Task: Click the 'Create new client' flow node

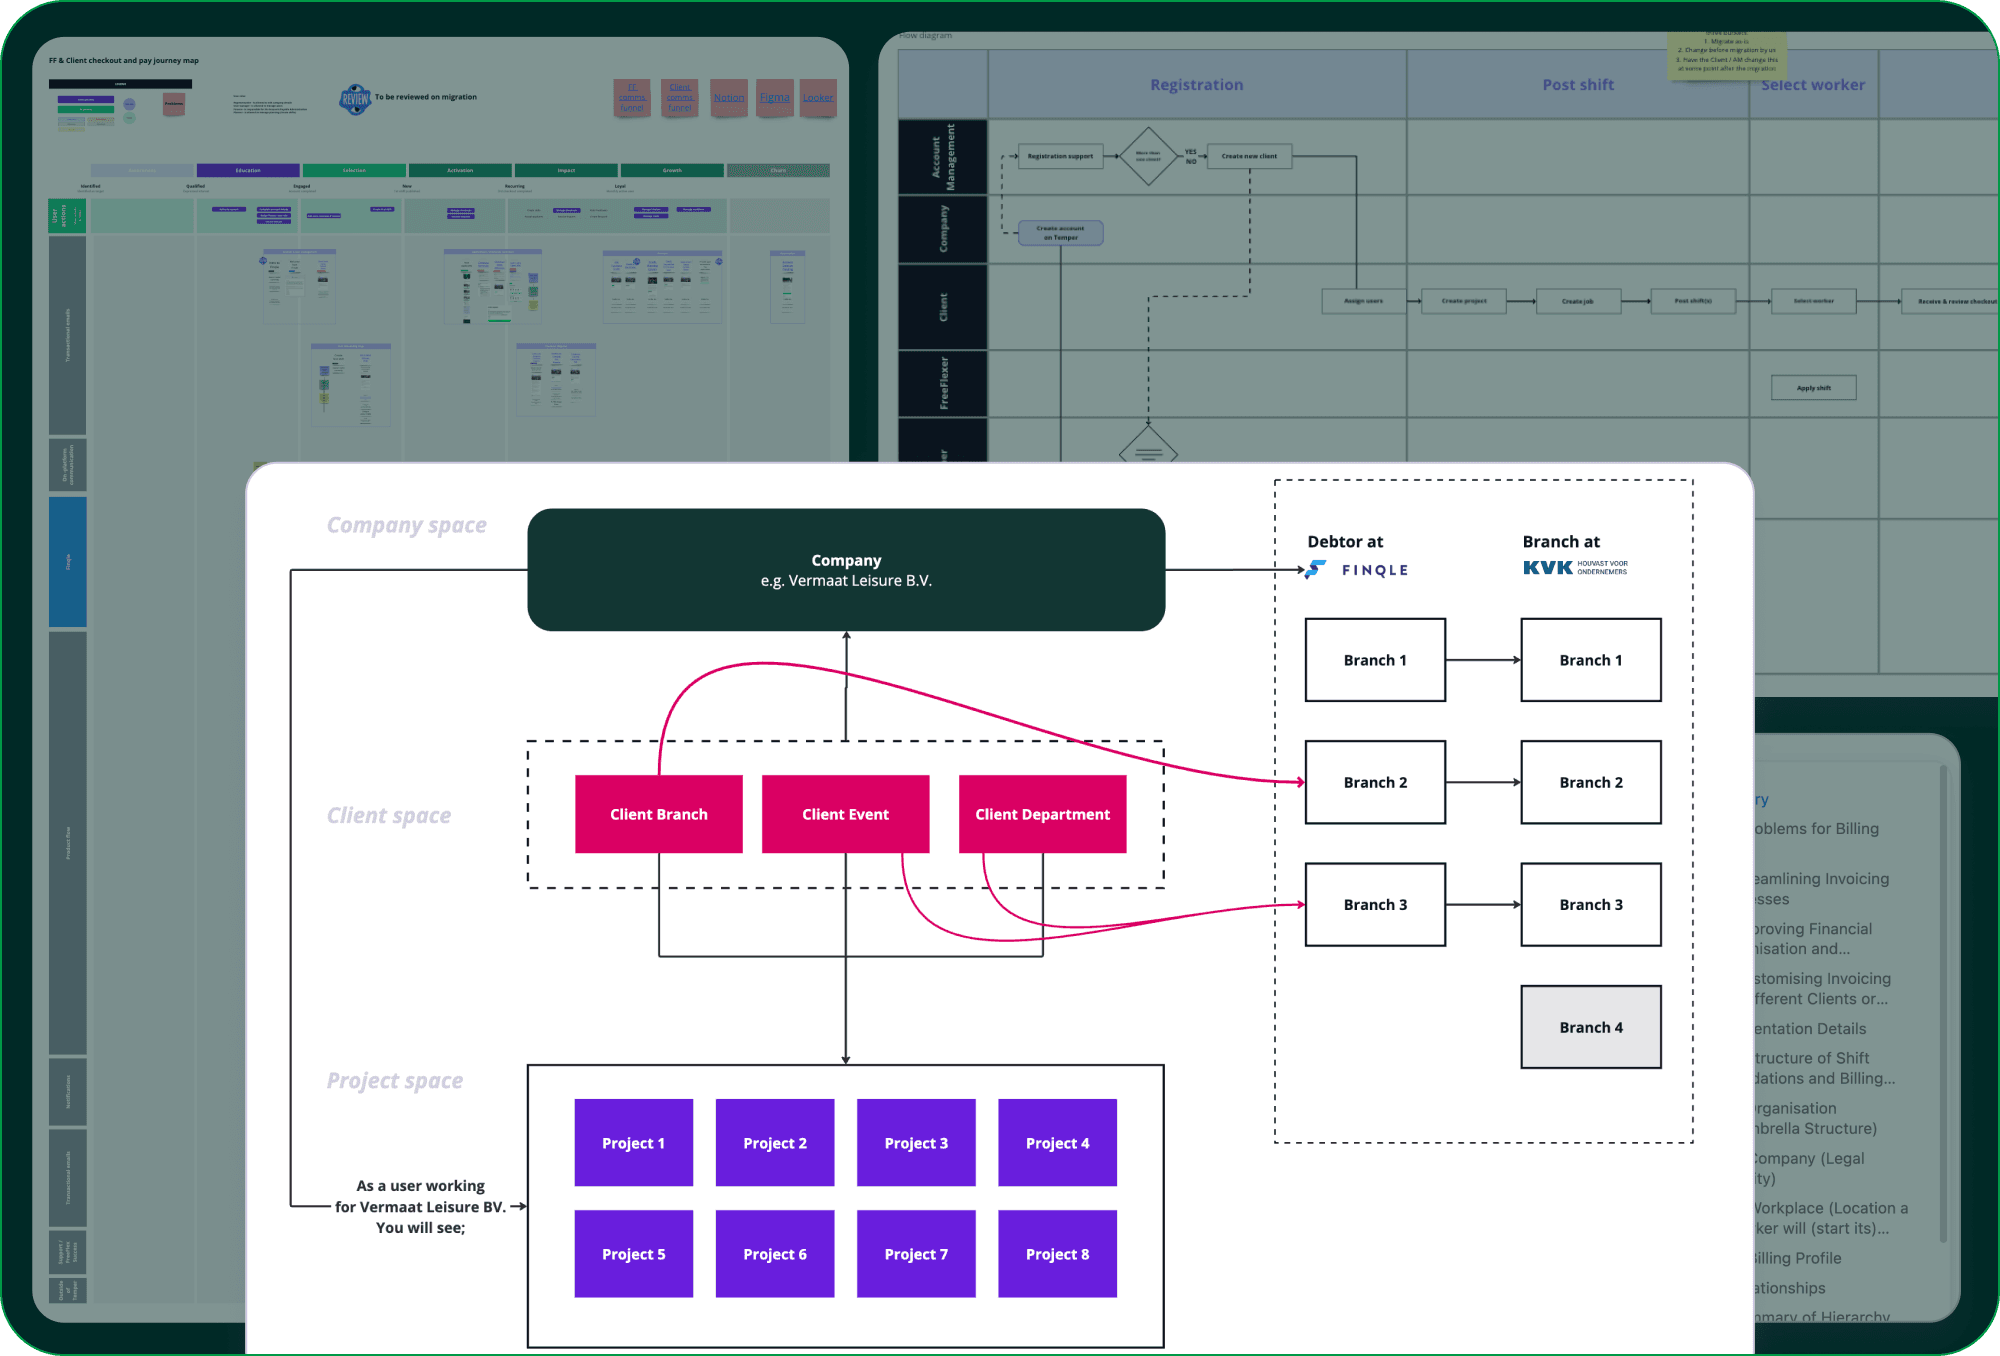Action: pos(1249,156)
